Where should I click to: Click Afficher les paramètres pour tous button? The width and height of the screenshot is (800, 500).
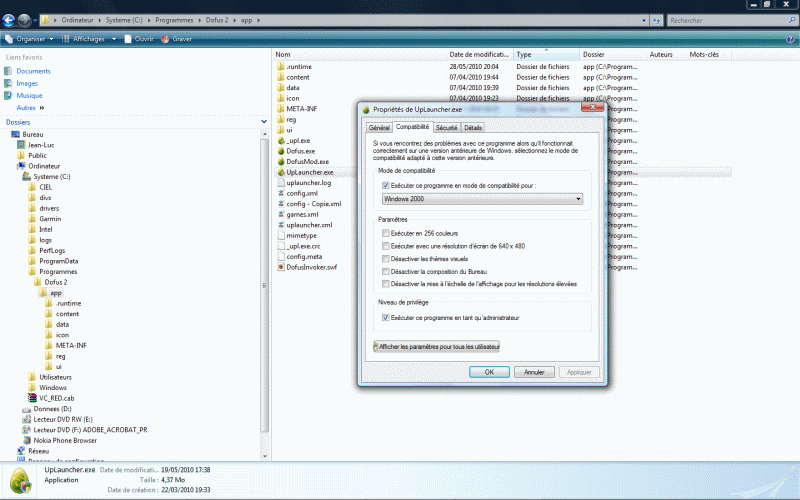[436, 346]
